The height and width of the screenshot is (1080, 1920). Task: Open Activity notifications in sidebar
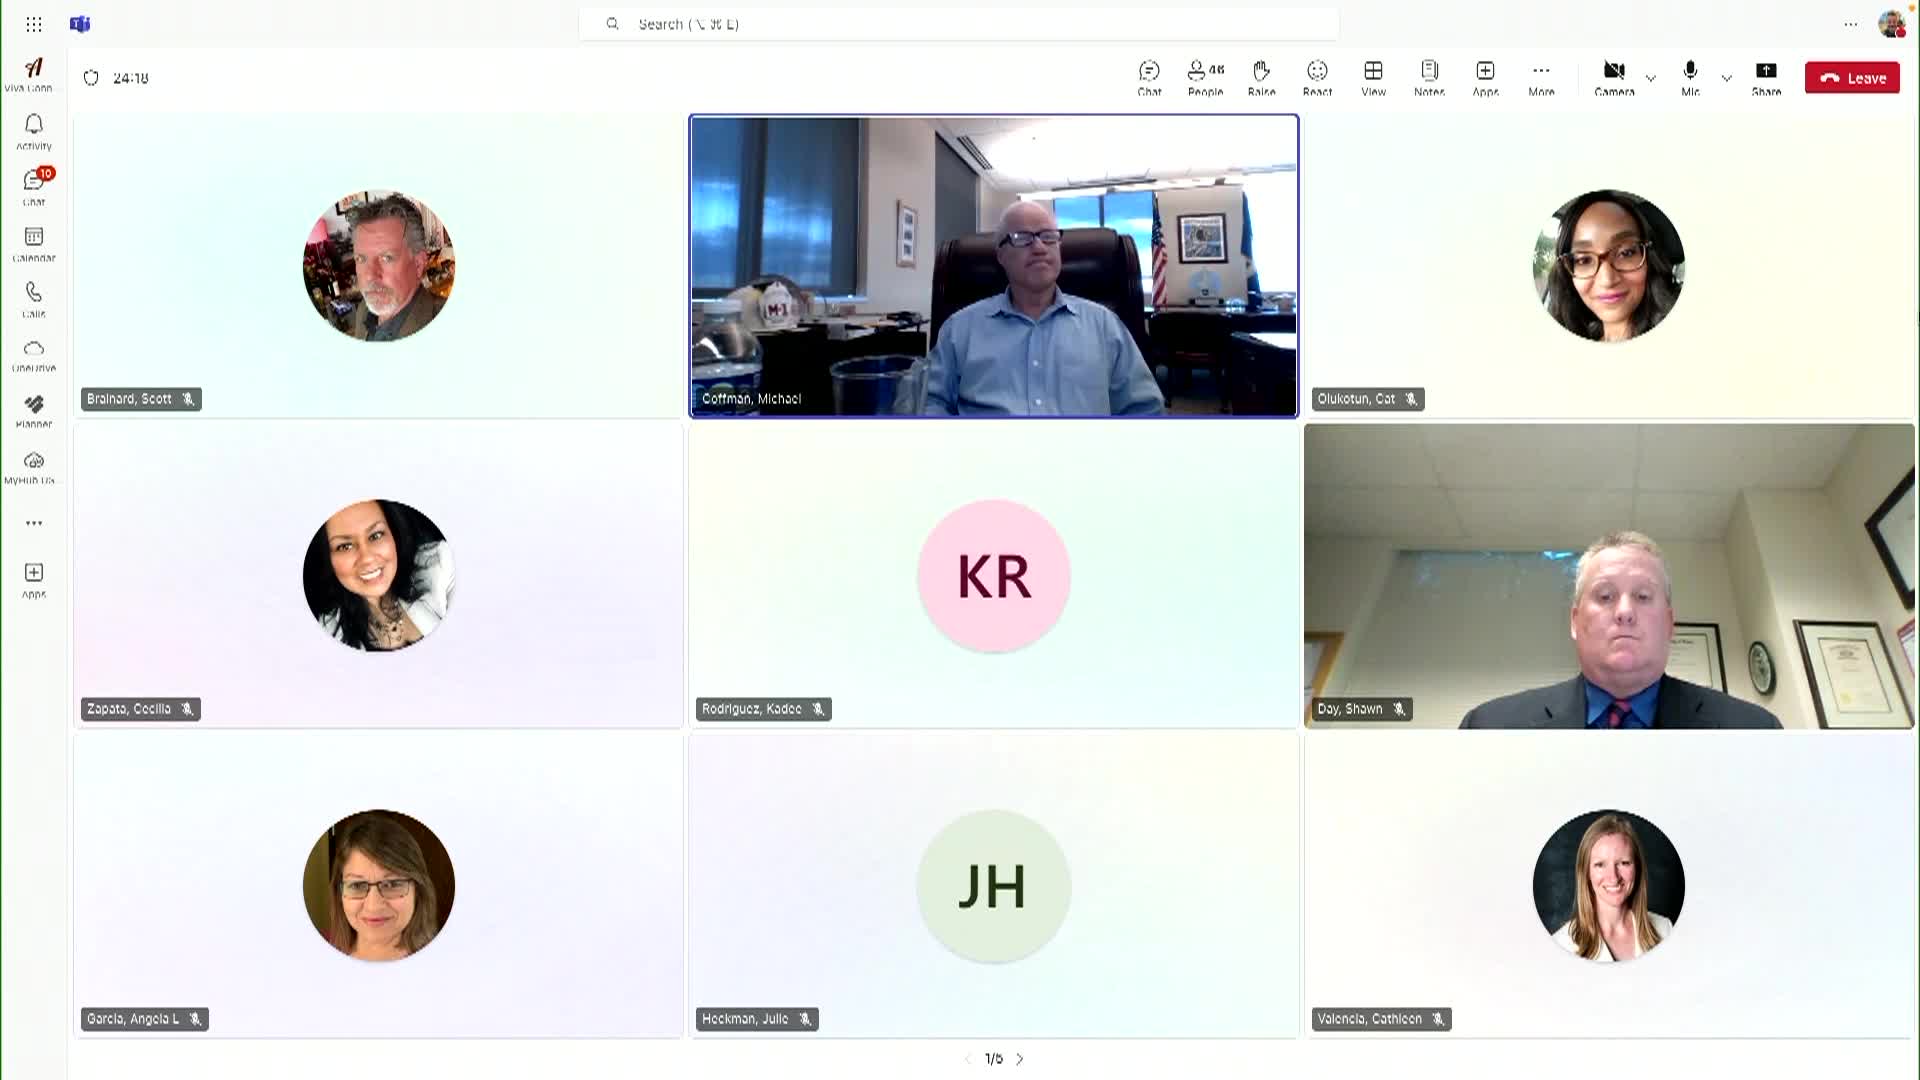click(x=34, y=131)
